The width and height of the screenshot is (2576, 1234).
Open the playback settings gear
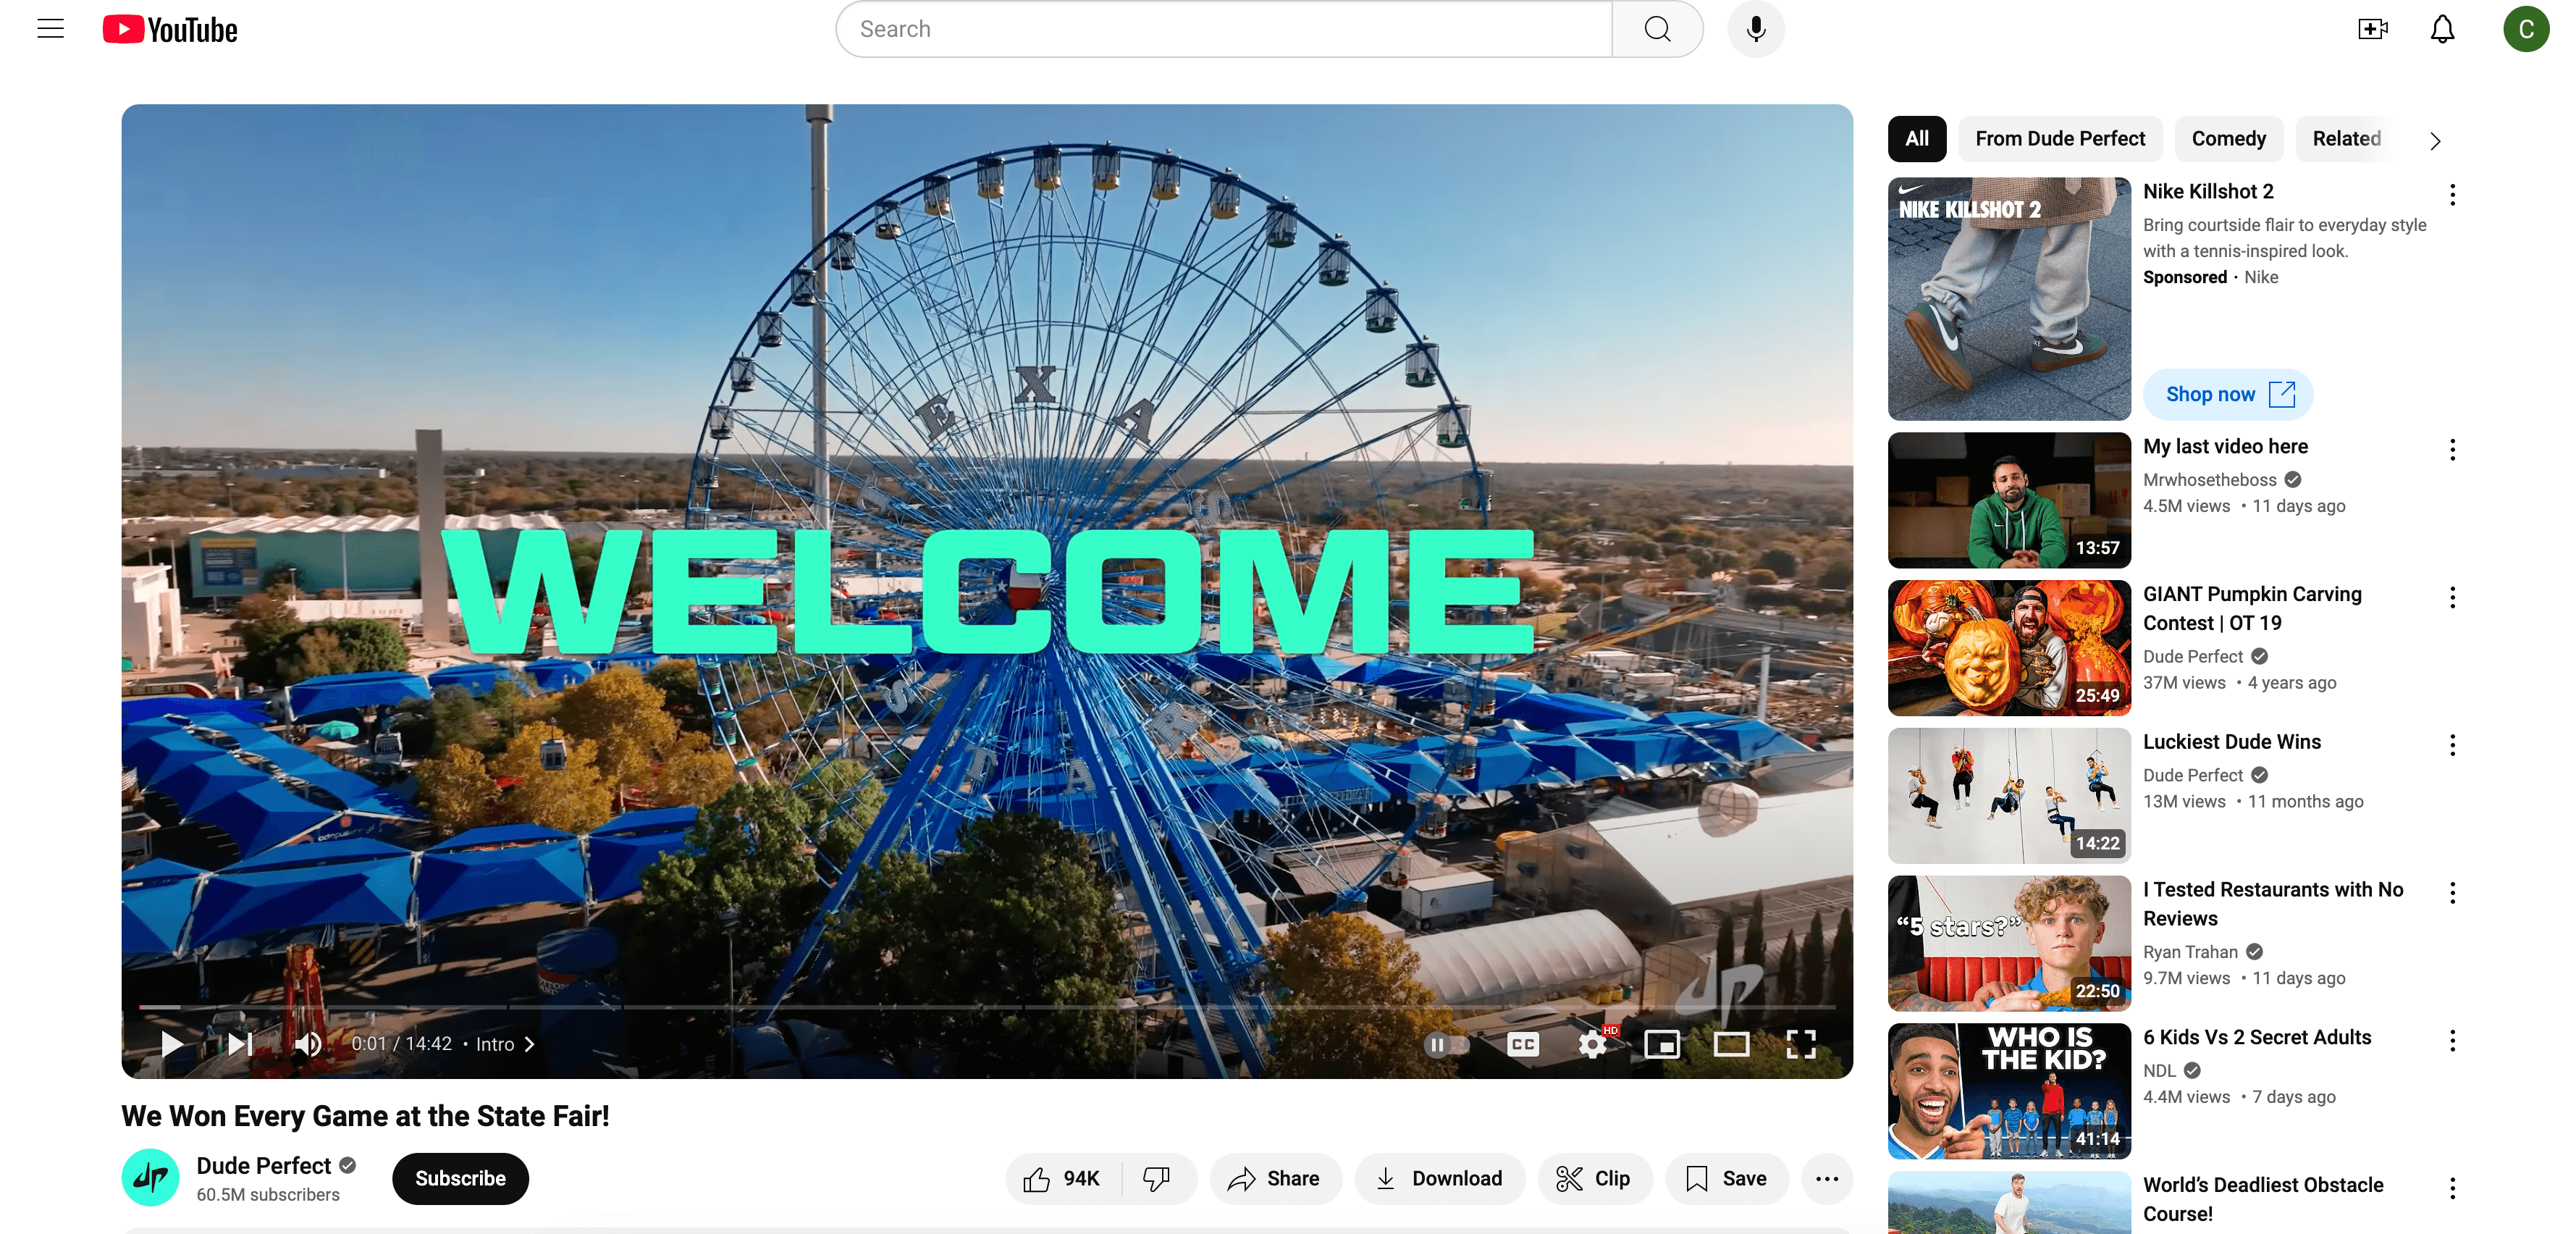coord(1592,1044)
